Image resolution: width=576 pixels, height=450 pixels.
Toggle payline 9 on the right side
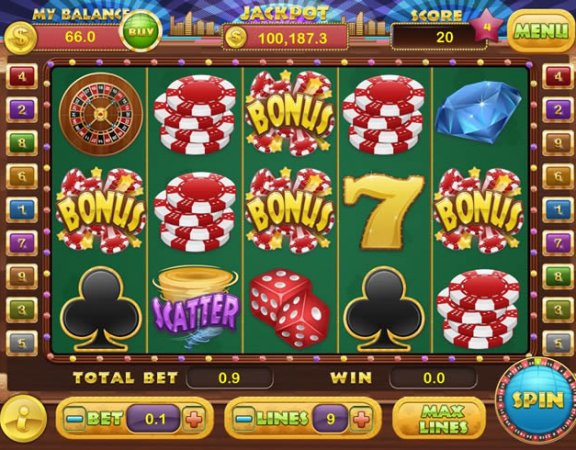click(558, 143)
